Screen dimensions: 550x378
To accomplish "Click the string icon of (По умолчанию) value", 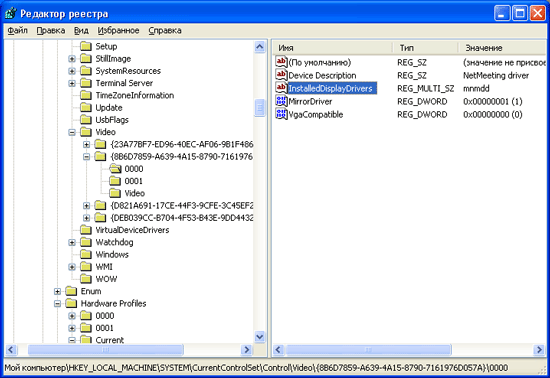I will 281,62.
